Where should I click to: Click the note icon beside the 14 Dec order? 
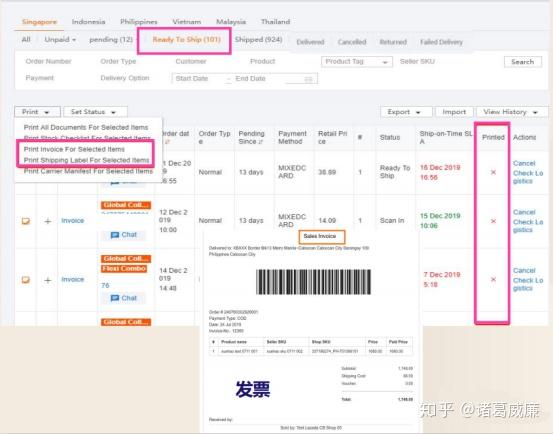[x=25, y=280]
